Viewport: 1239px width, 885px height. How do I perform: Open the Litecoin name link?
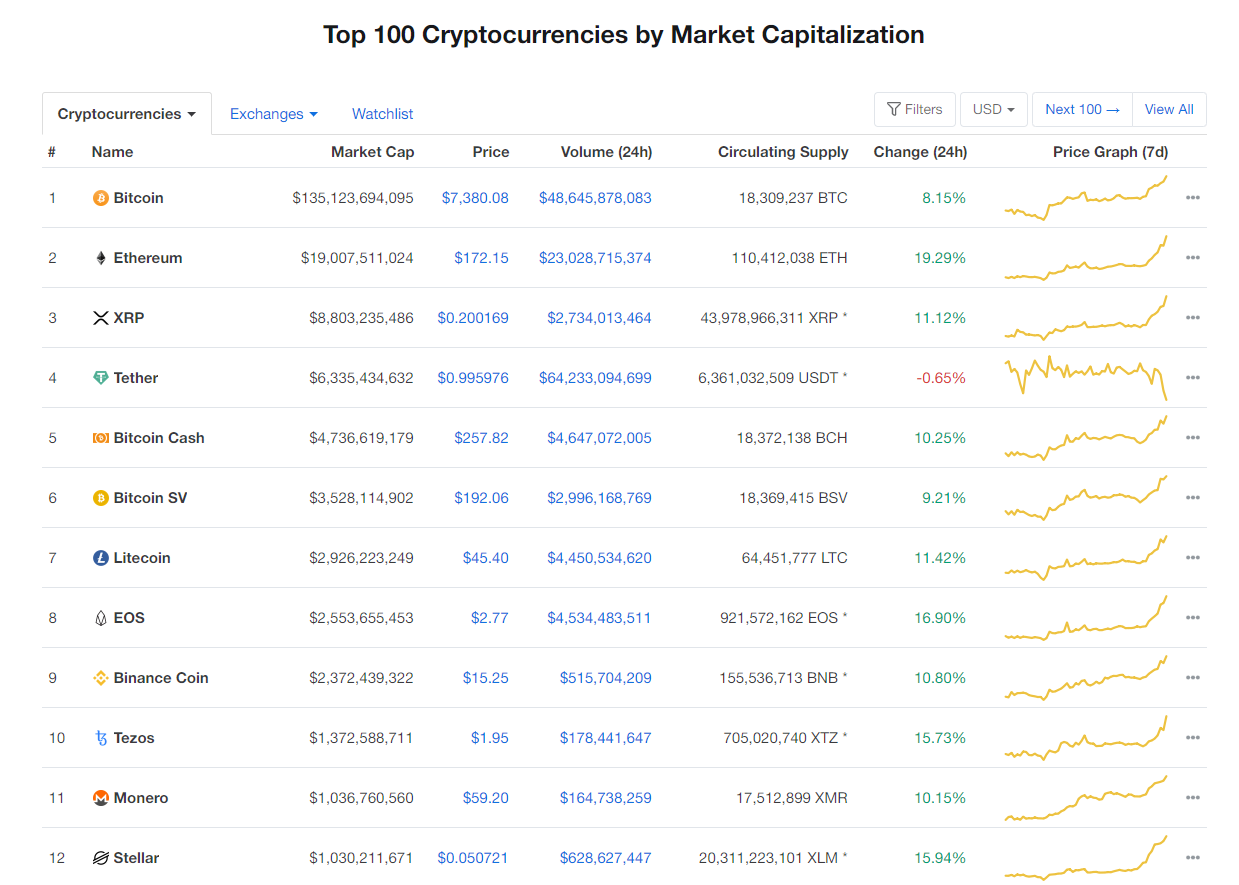click(x=142, y=558)
